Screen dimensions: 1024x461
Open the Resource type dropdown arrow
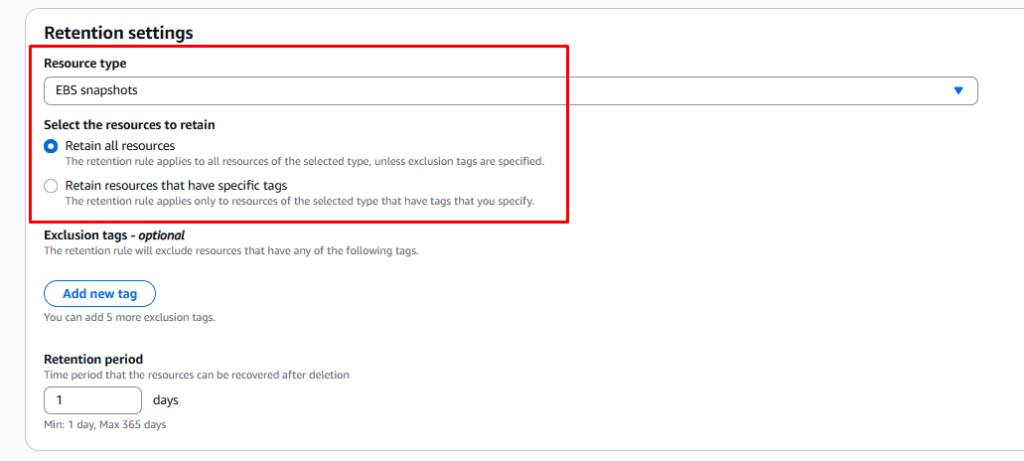[958, 91]
